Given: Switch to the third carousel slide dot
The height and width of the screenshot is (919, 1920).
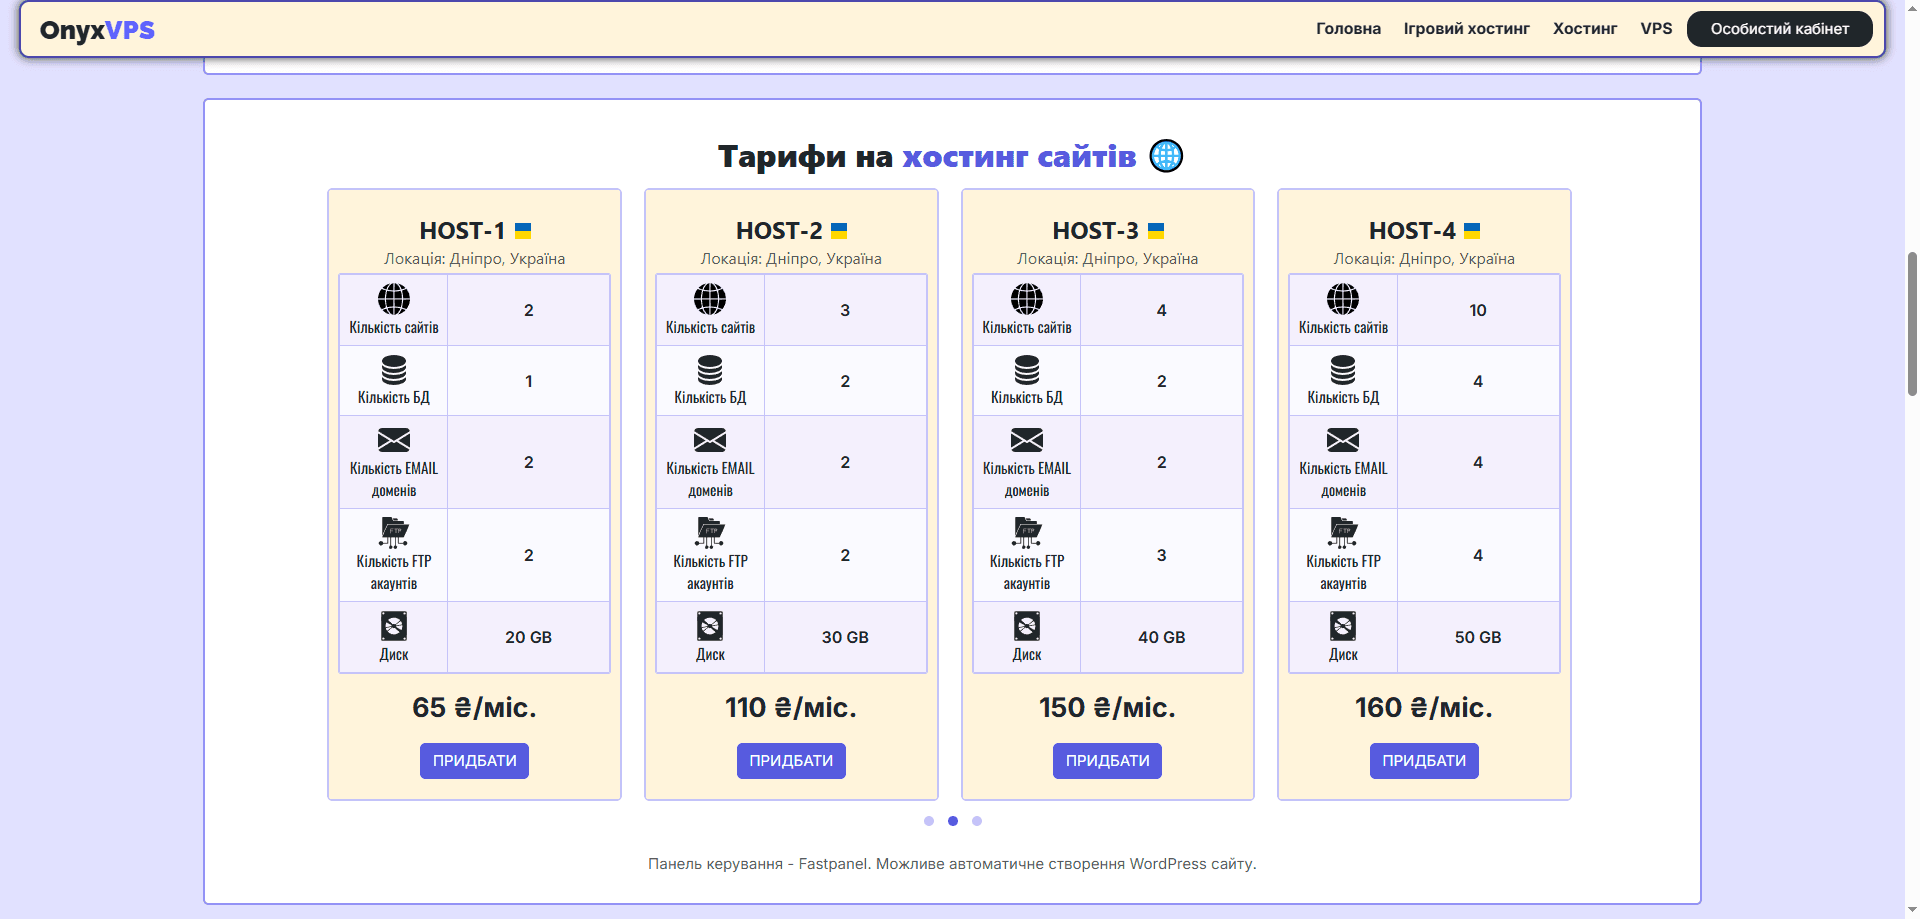Looking at the screenshot, I should point(977,821).
